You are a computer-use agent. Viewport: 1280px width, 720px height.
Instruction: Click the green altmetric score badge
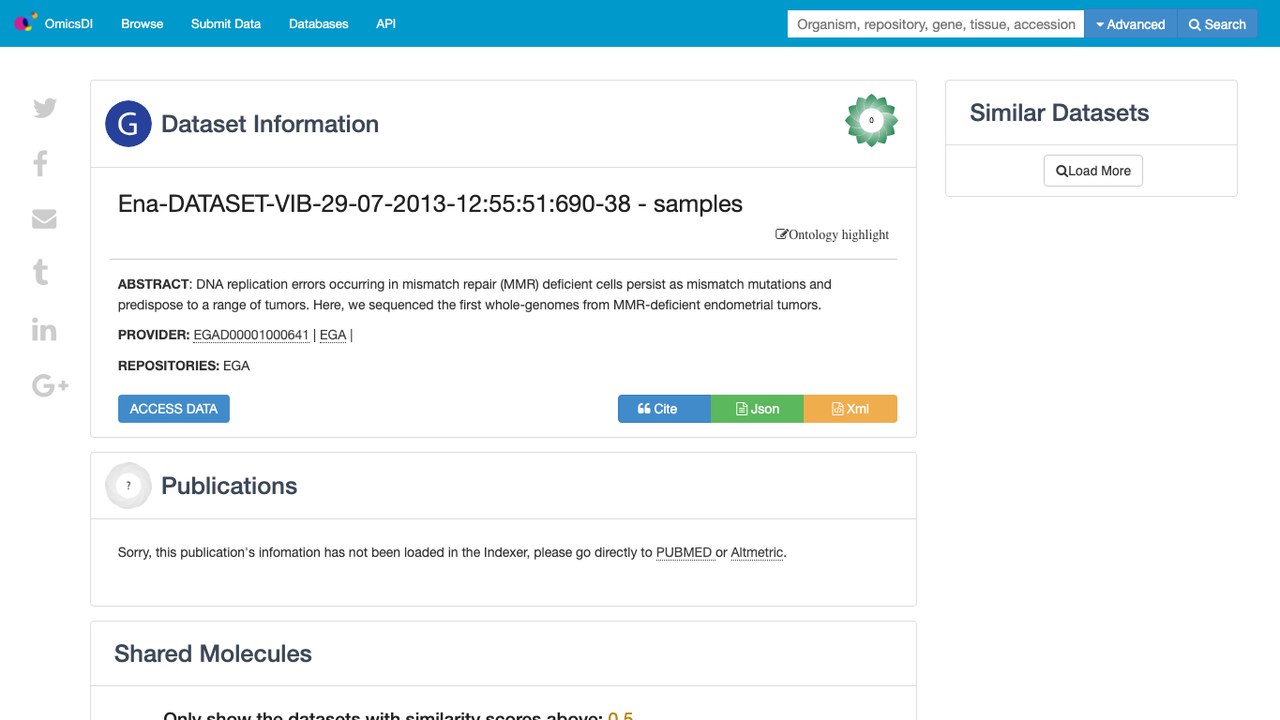click(x=871, y=120)
